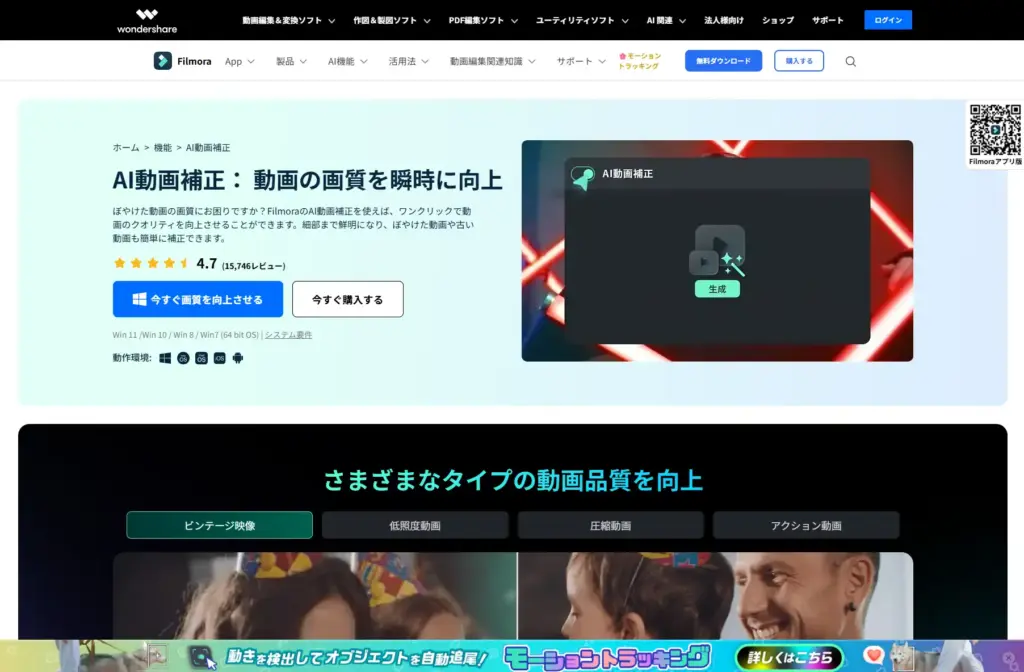Screen dimensions: 1024x672
Task: Click the heart icon on bottom banner
Action: [x=873, y=655]
